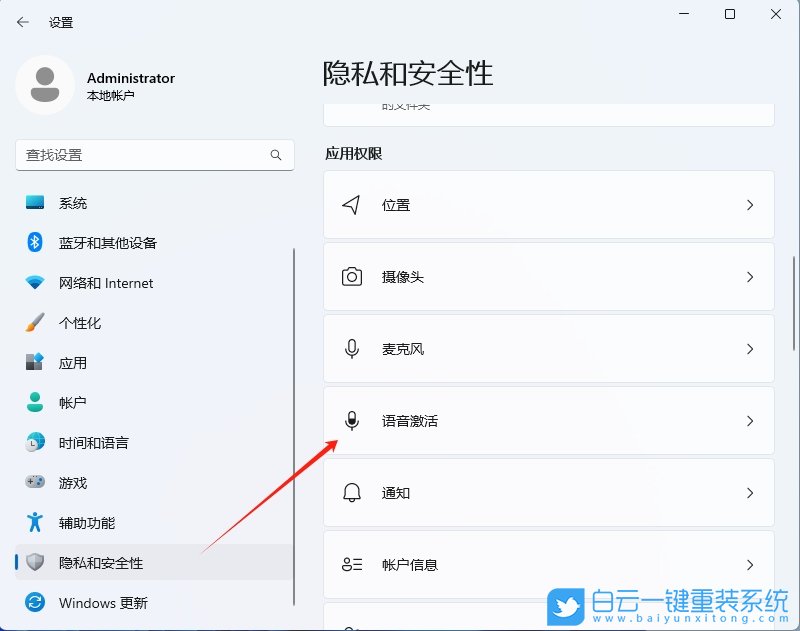
Task: Select 时间和语言 in the sidebar
Action: tap(93, 443)
